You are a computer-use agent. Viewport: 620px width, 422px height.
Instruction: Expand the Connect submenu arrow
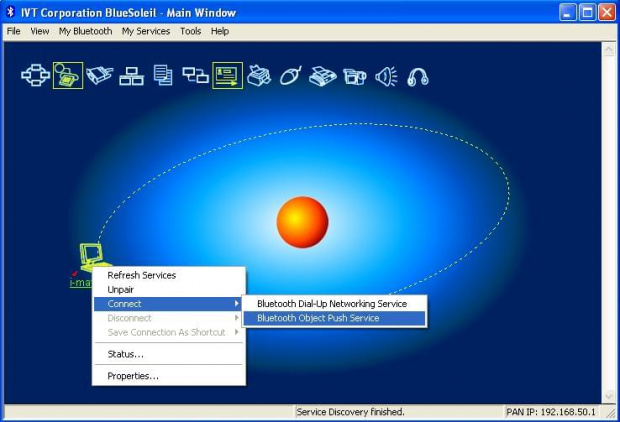[236, 303]
